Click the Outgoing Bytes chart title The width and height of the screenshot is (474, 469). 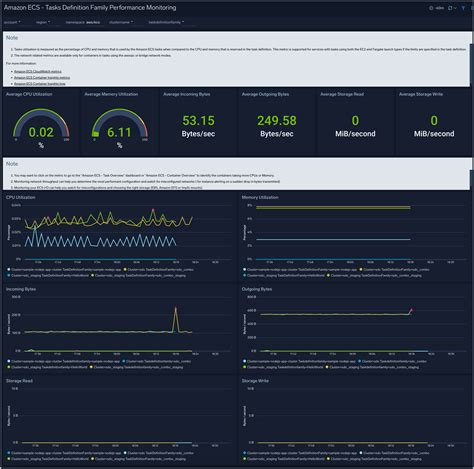[x=257, y=289]
